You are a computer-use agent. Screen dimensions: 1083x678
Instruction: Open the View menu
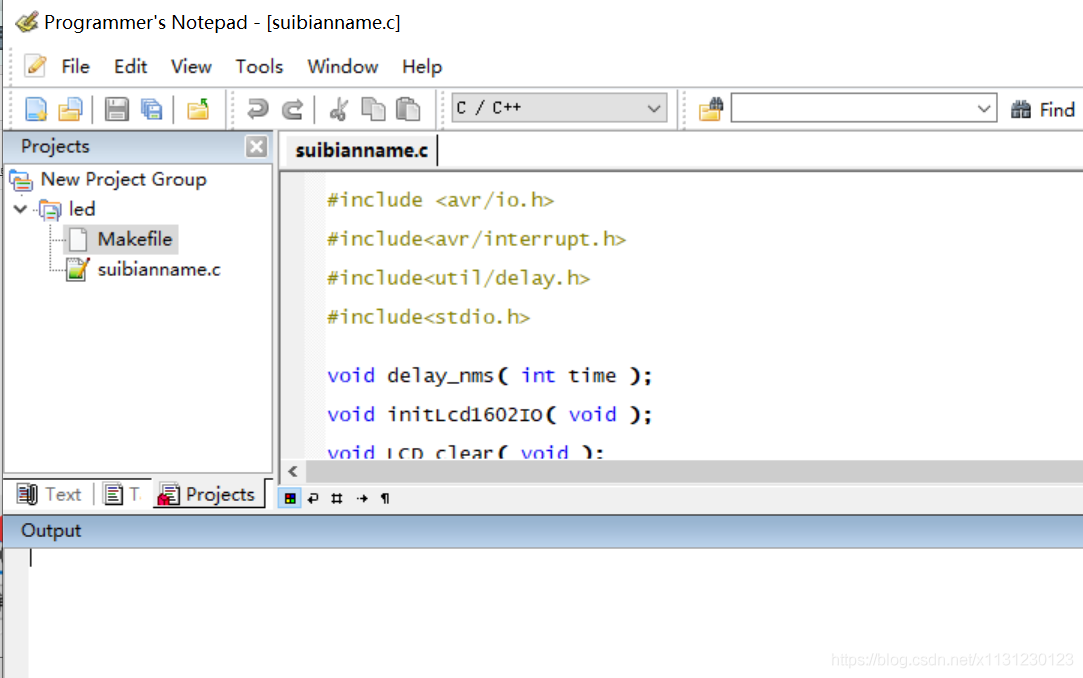(x=191, y=67)
